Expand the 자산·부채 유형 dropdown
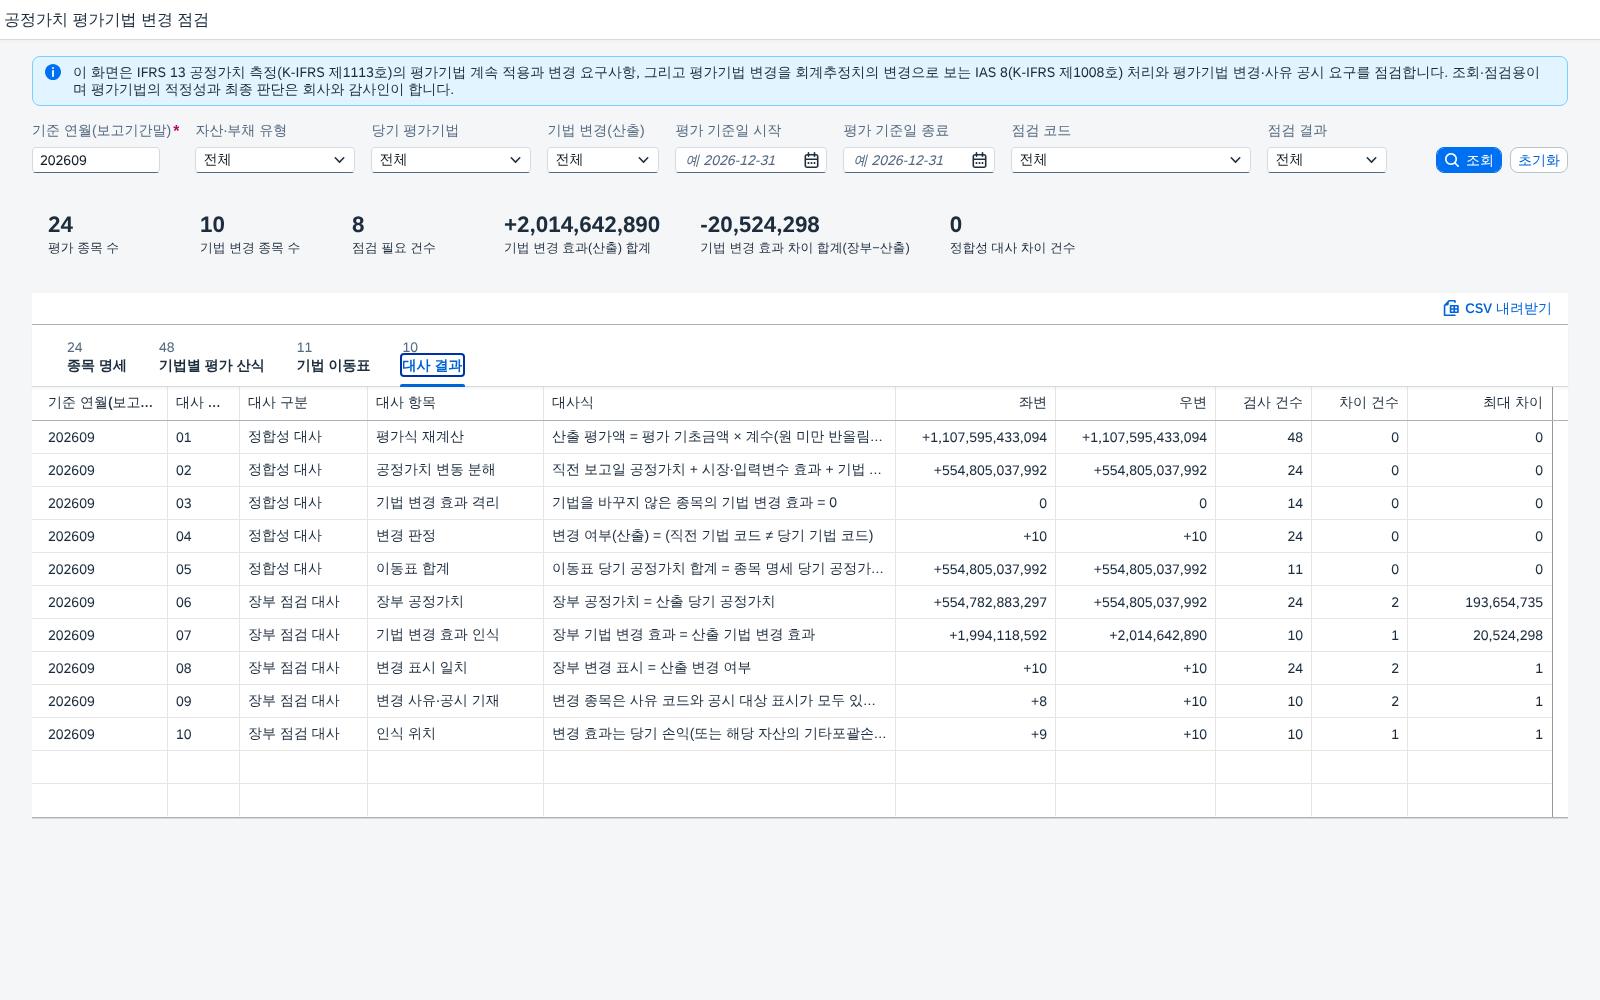 (339, 160)
